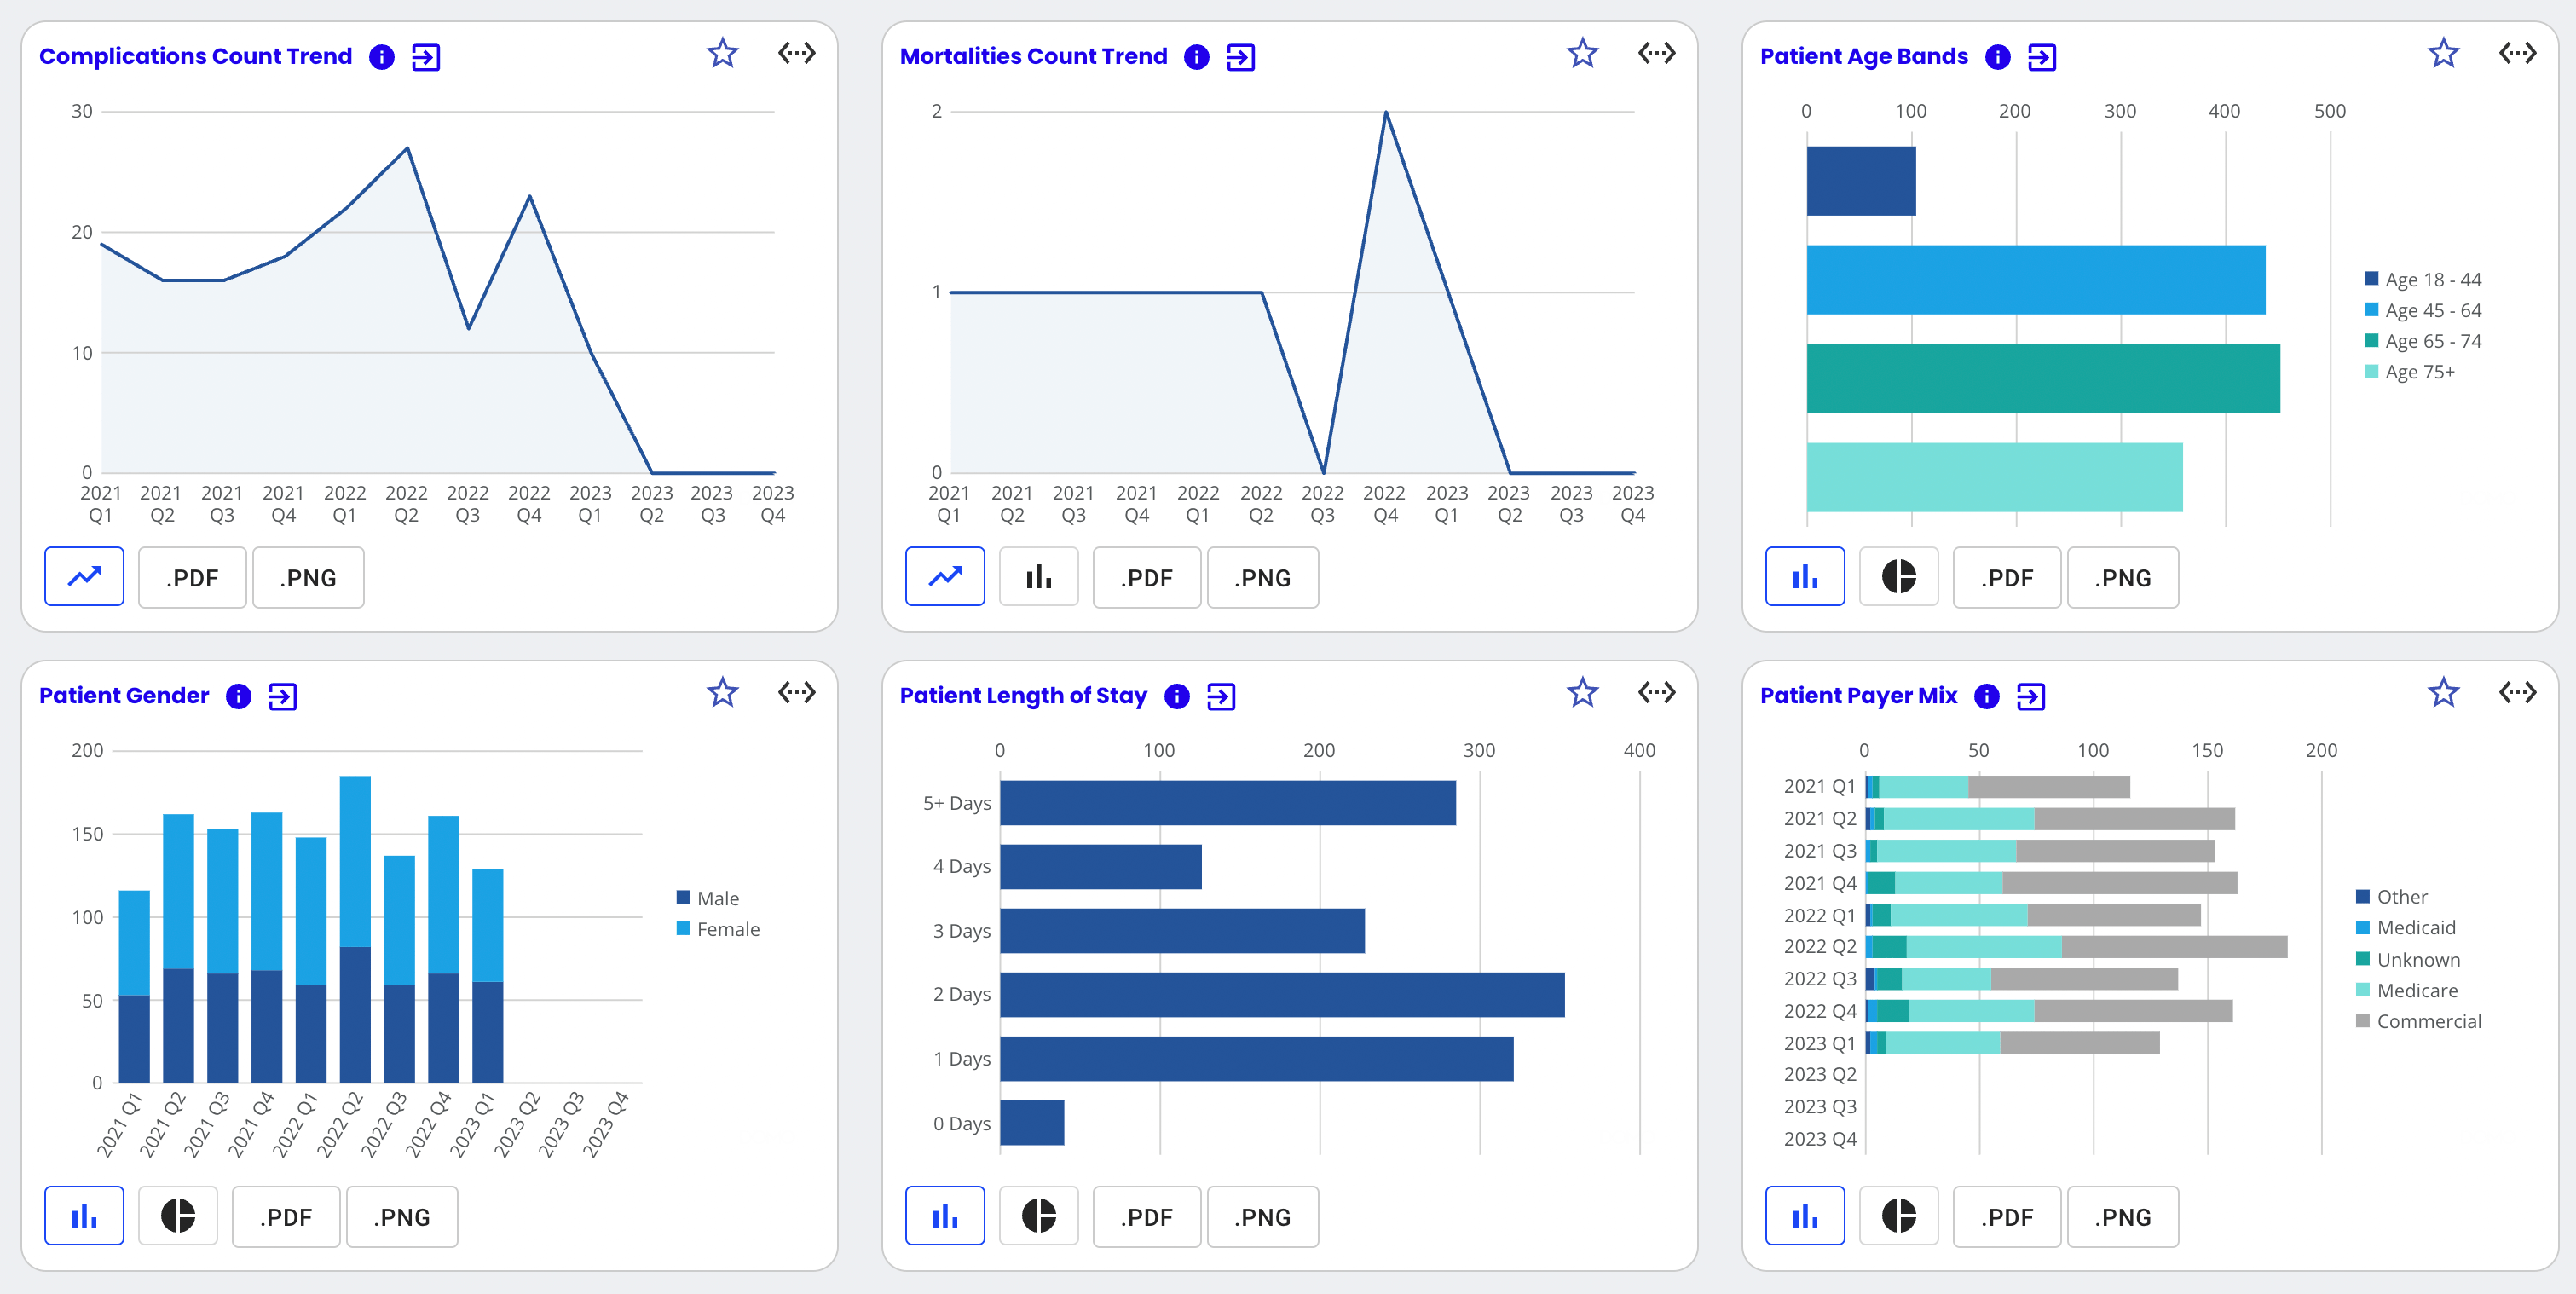Star the Patient Age Bands card
This screenshot has width=2576, height=1294.
click(2443, 53)
